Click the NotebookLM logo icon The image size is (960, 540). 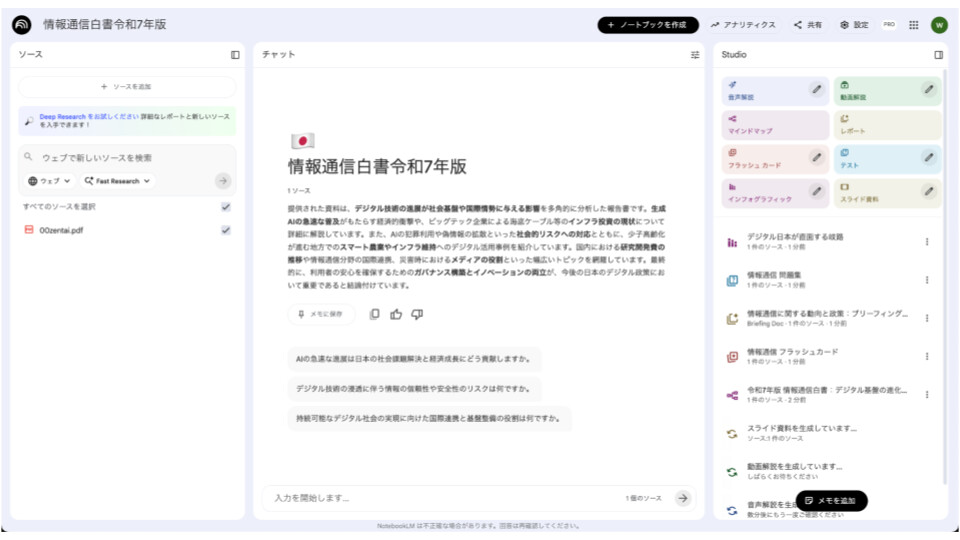tap(22, 24)
